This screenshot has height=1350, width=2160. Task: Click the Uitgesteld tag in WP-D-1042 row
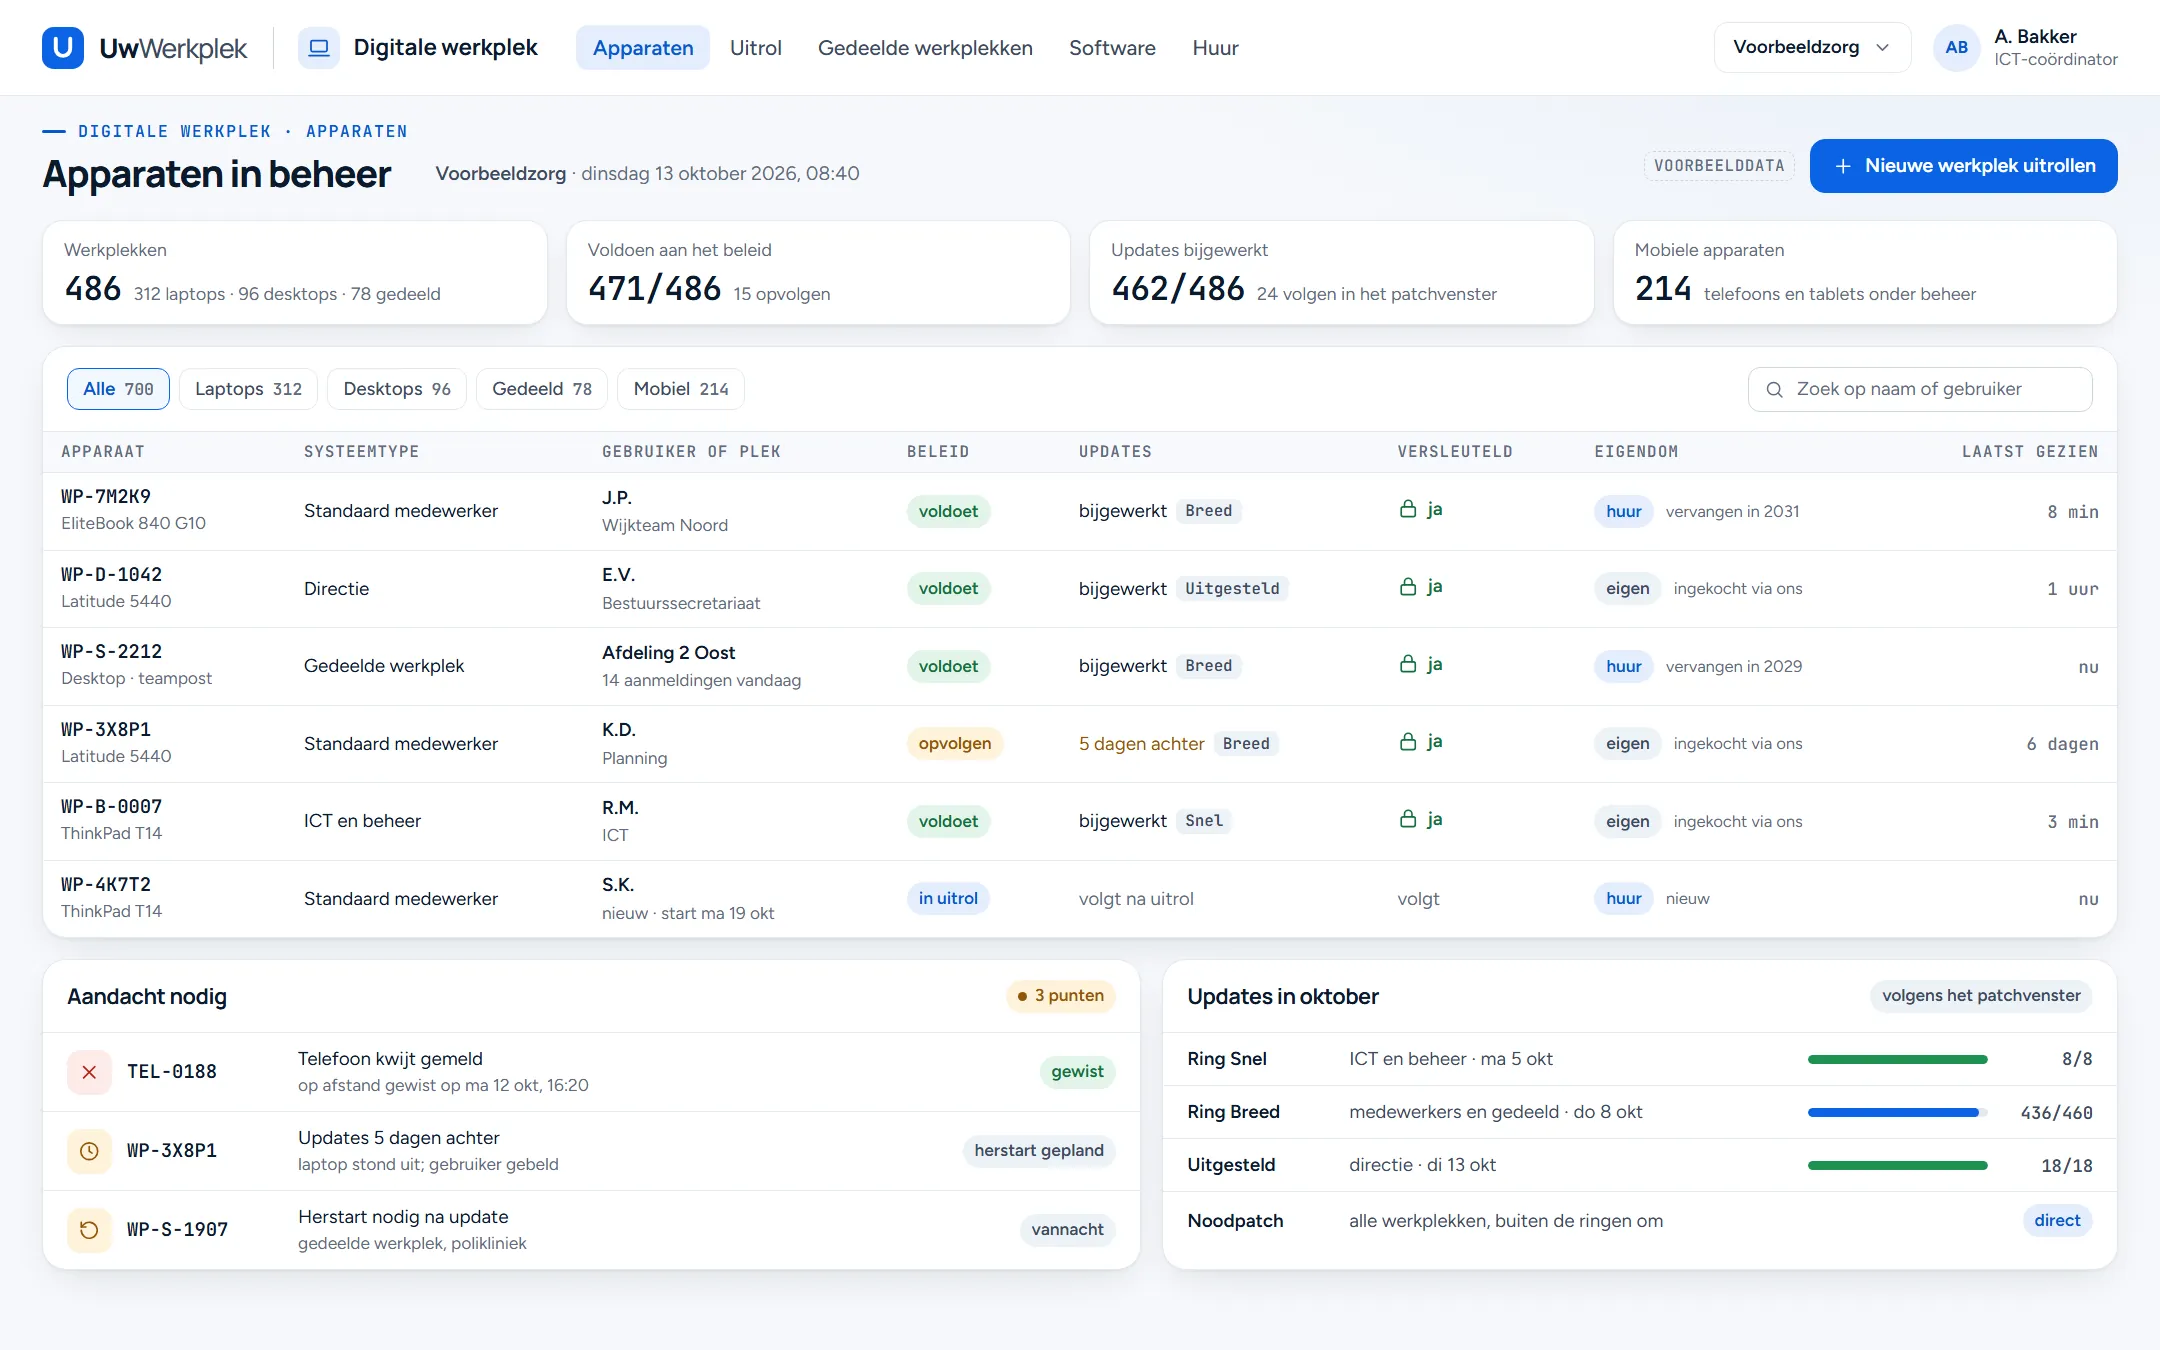click(x=1232, y=589)
